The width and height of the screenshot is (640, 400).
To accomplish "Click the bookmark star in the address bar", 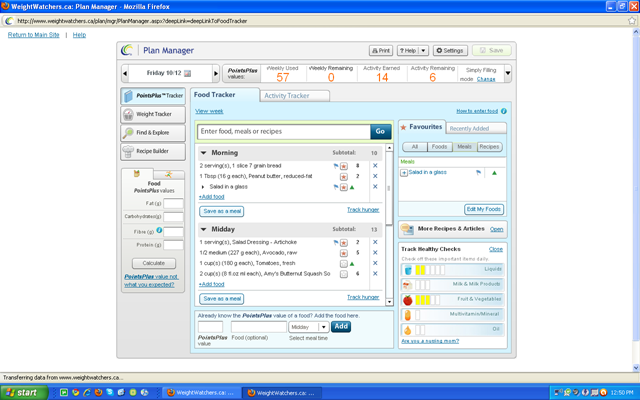I will pos(632,21).
